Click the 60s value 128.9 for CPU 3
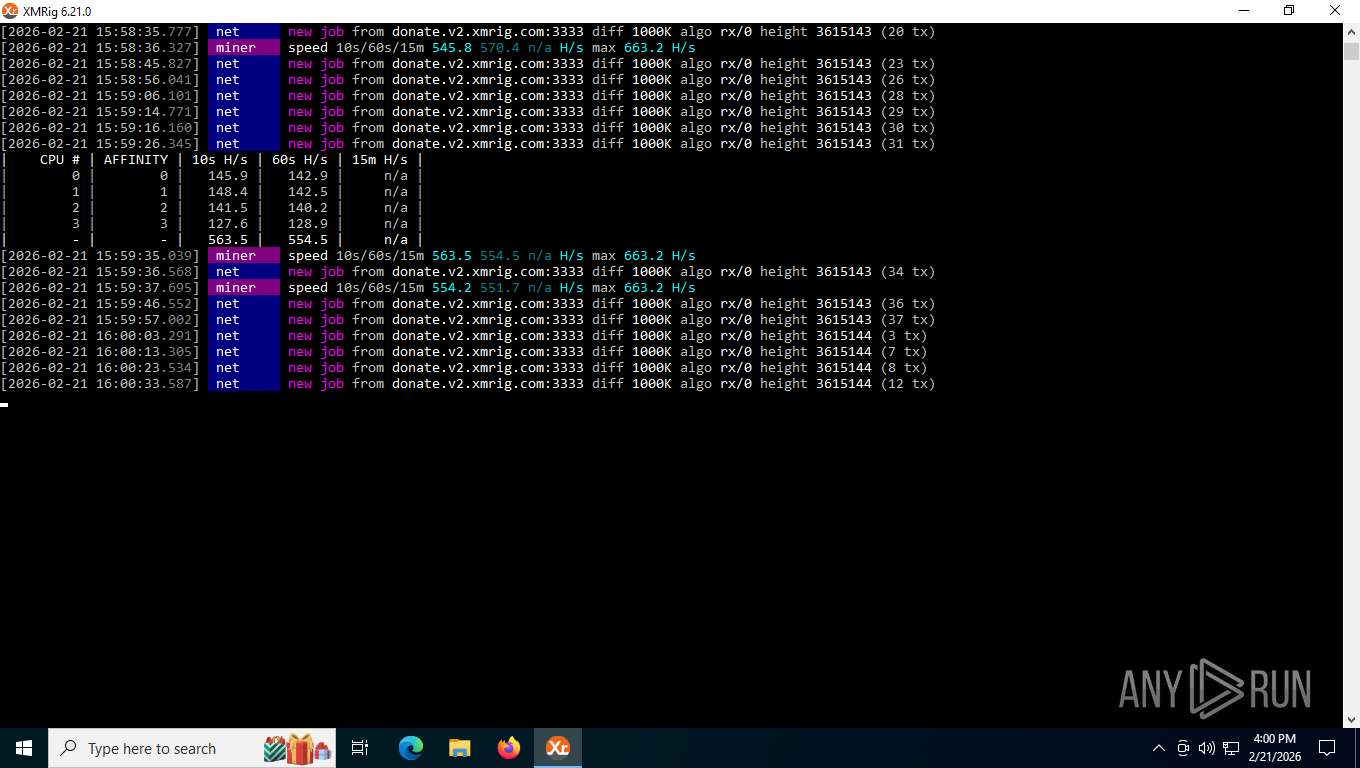This screenshot has height=768, width=1360. (x=308, y=224)
